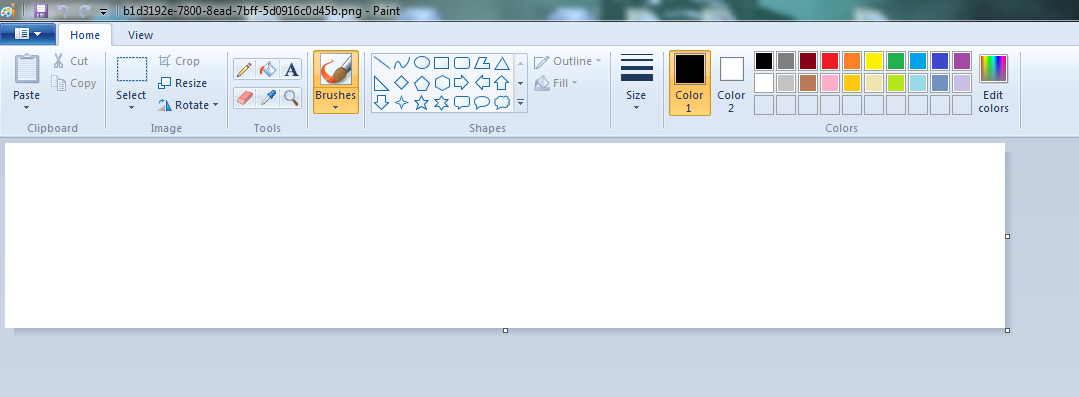This screenshot has height=397, width=1079.
Task: Select the Eraser tool
Action: coord(244,98)
